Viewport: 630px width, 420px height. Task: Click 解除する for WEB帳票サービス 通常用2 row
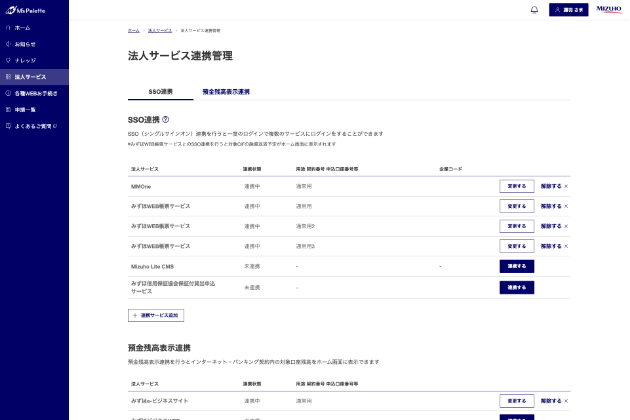554,226
